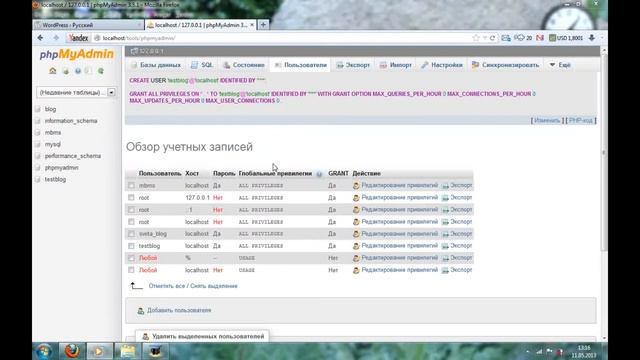Click Добавить пользователя link
Image resolution: width=640 pixels, height=360 pixels.
pyautogui.click(x=179, y=311)
